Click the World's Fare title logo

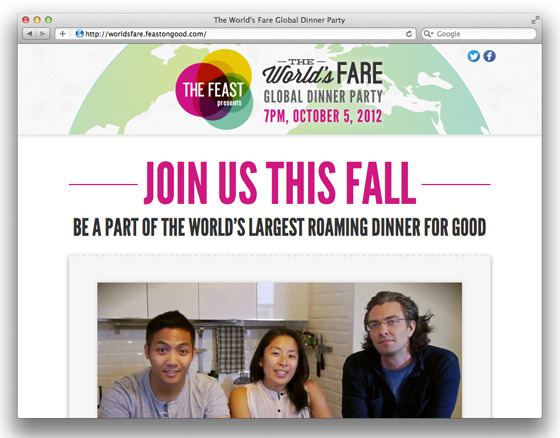coord(323,71)
